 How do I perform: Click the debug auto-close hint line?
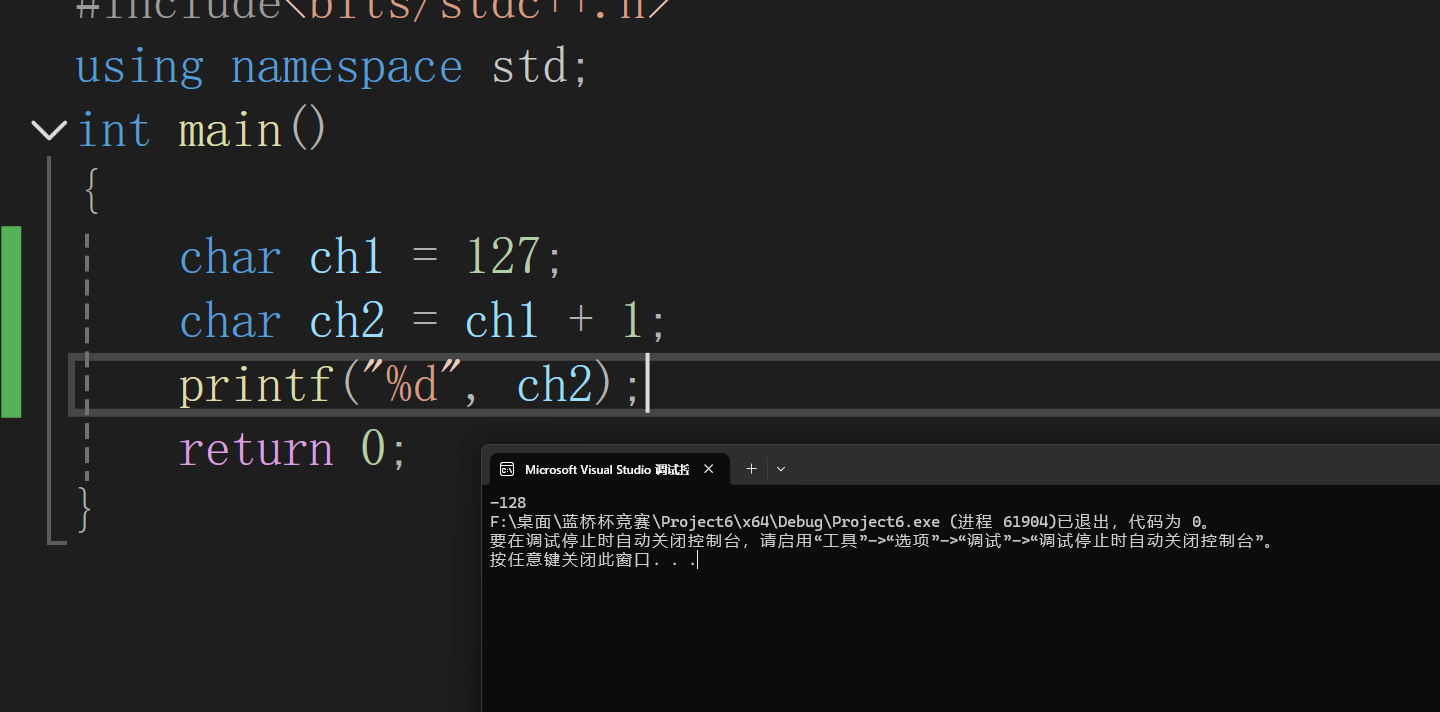pyautogui.click(x=883, y=541)
